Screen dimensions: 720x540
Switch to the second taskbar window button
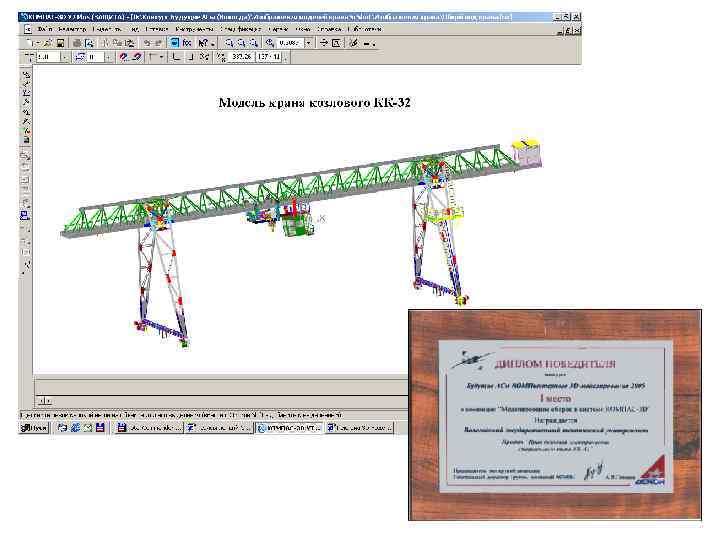tap(219, 428)
